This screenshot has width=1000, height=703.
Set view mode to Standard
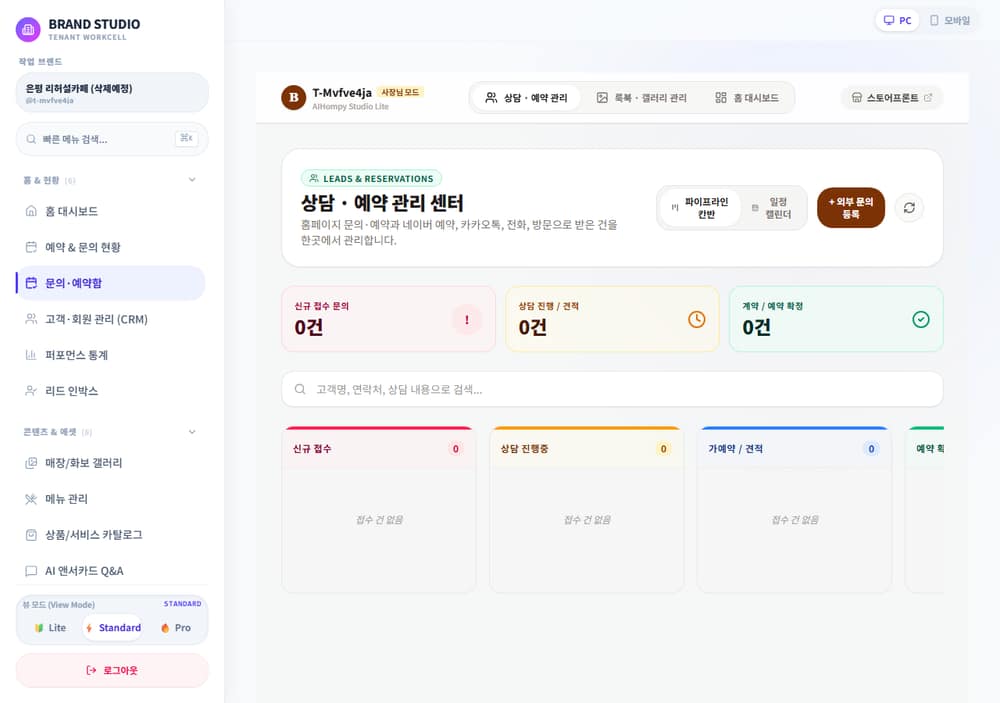114,628
